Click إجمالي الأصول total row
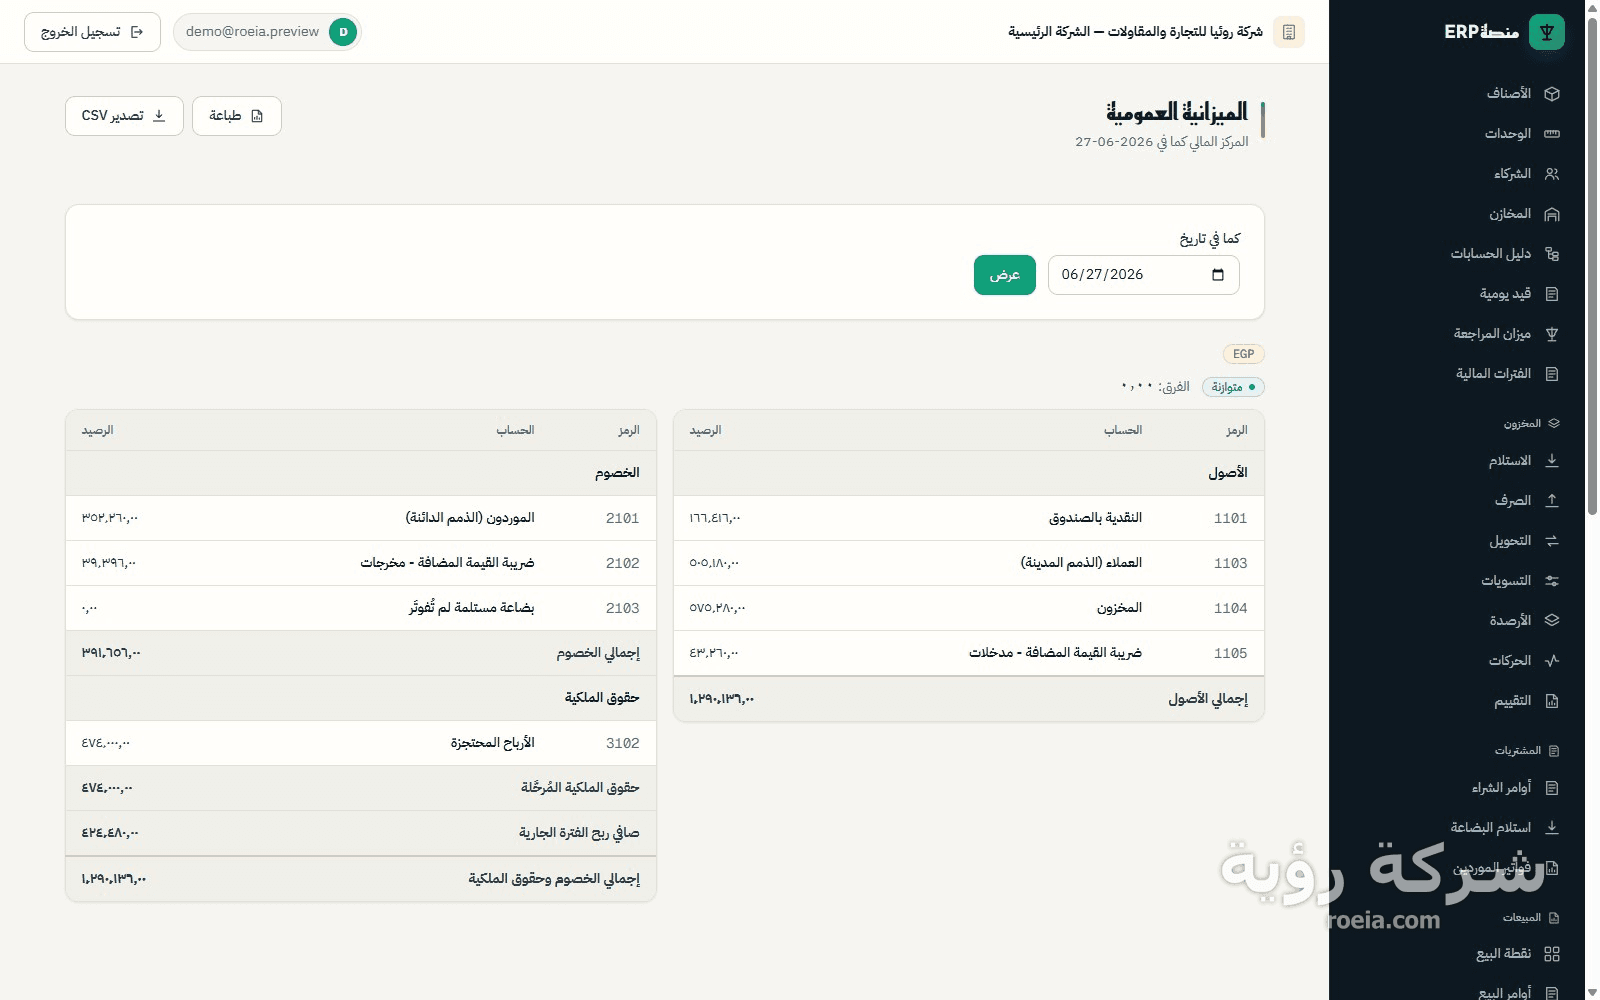The height and width of the screenshot is (1000, 1600). (969, 699)
